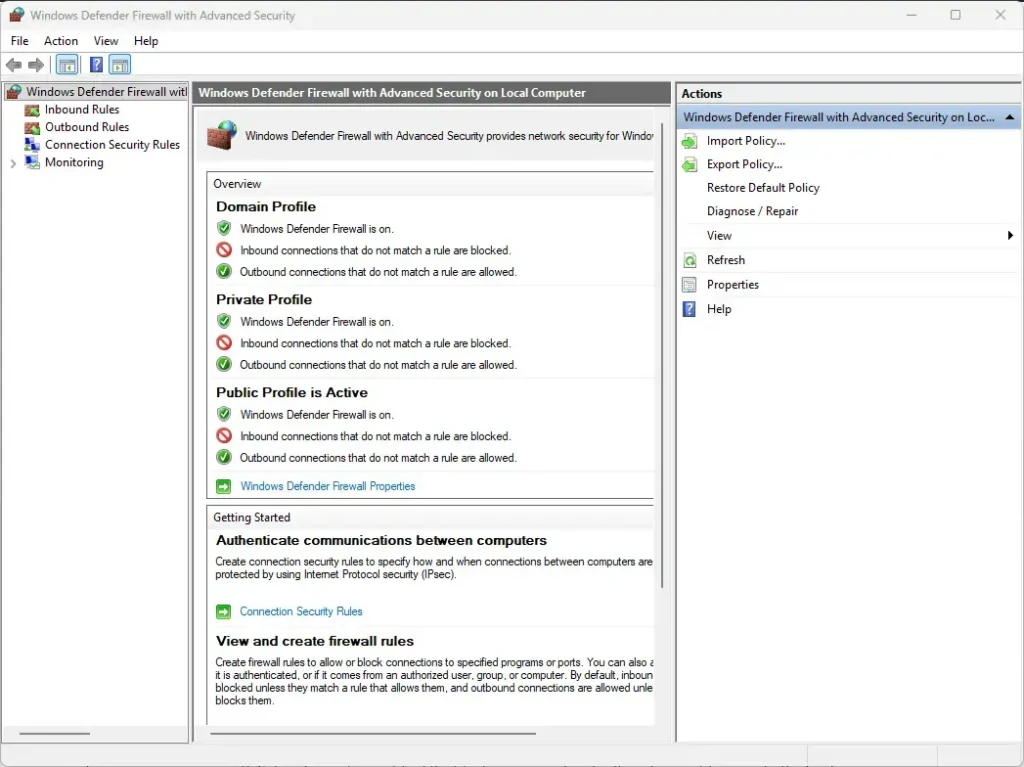Click the blue Help toolbar icon
This screenshot has width=1024, height=767.
point(96,65)
